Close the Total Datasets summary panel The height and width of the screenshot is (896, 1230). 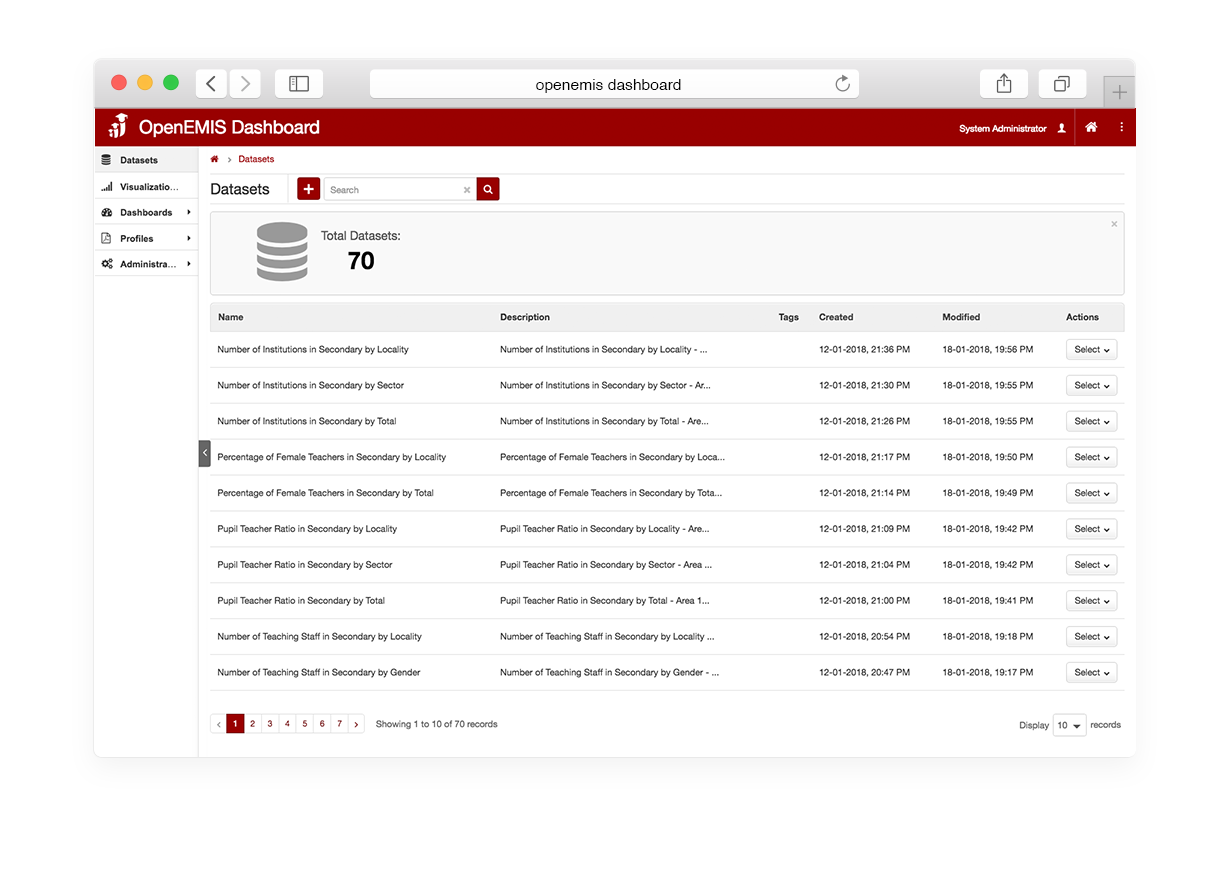[1114, 224]
